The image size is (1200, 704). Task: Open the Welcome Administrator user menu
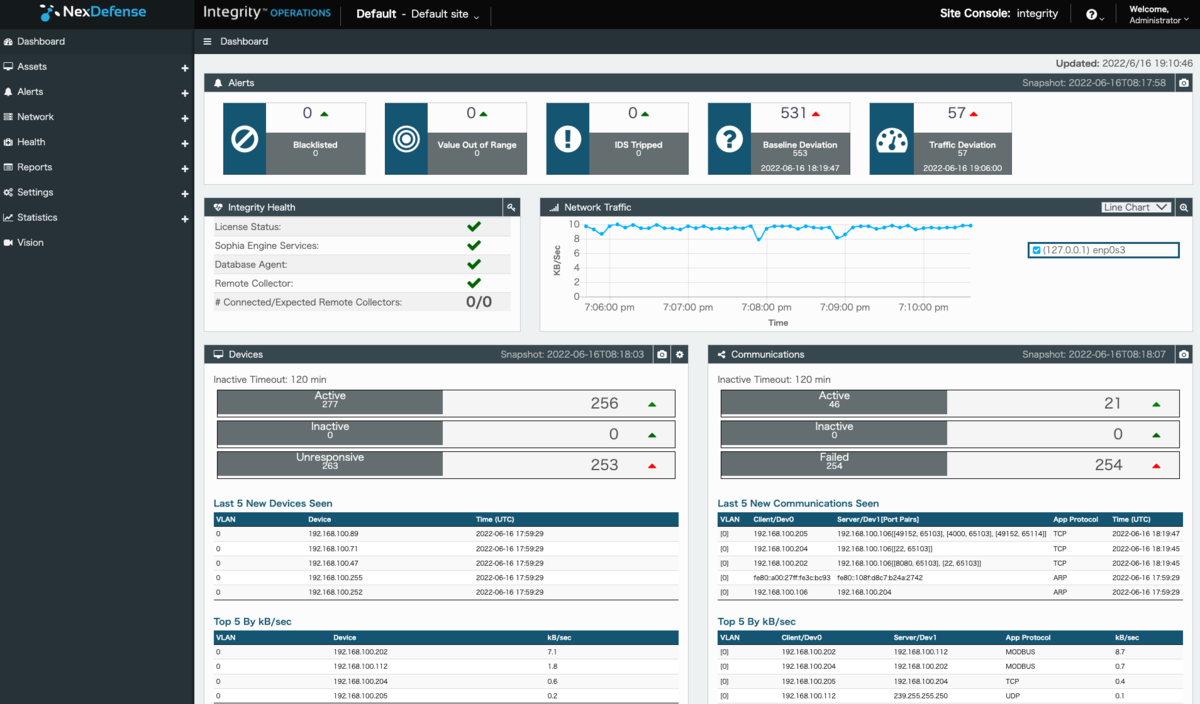[x=1154, y=15]
